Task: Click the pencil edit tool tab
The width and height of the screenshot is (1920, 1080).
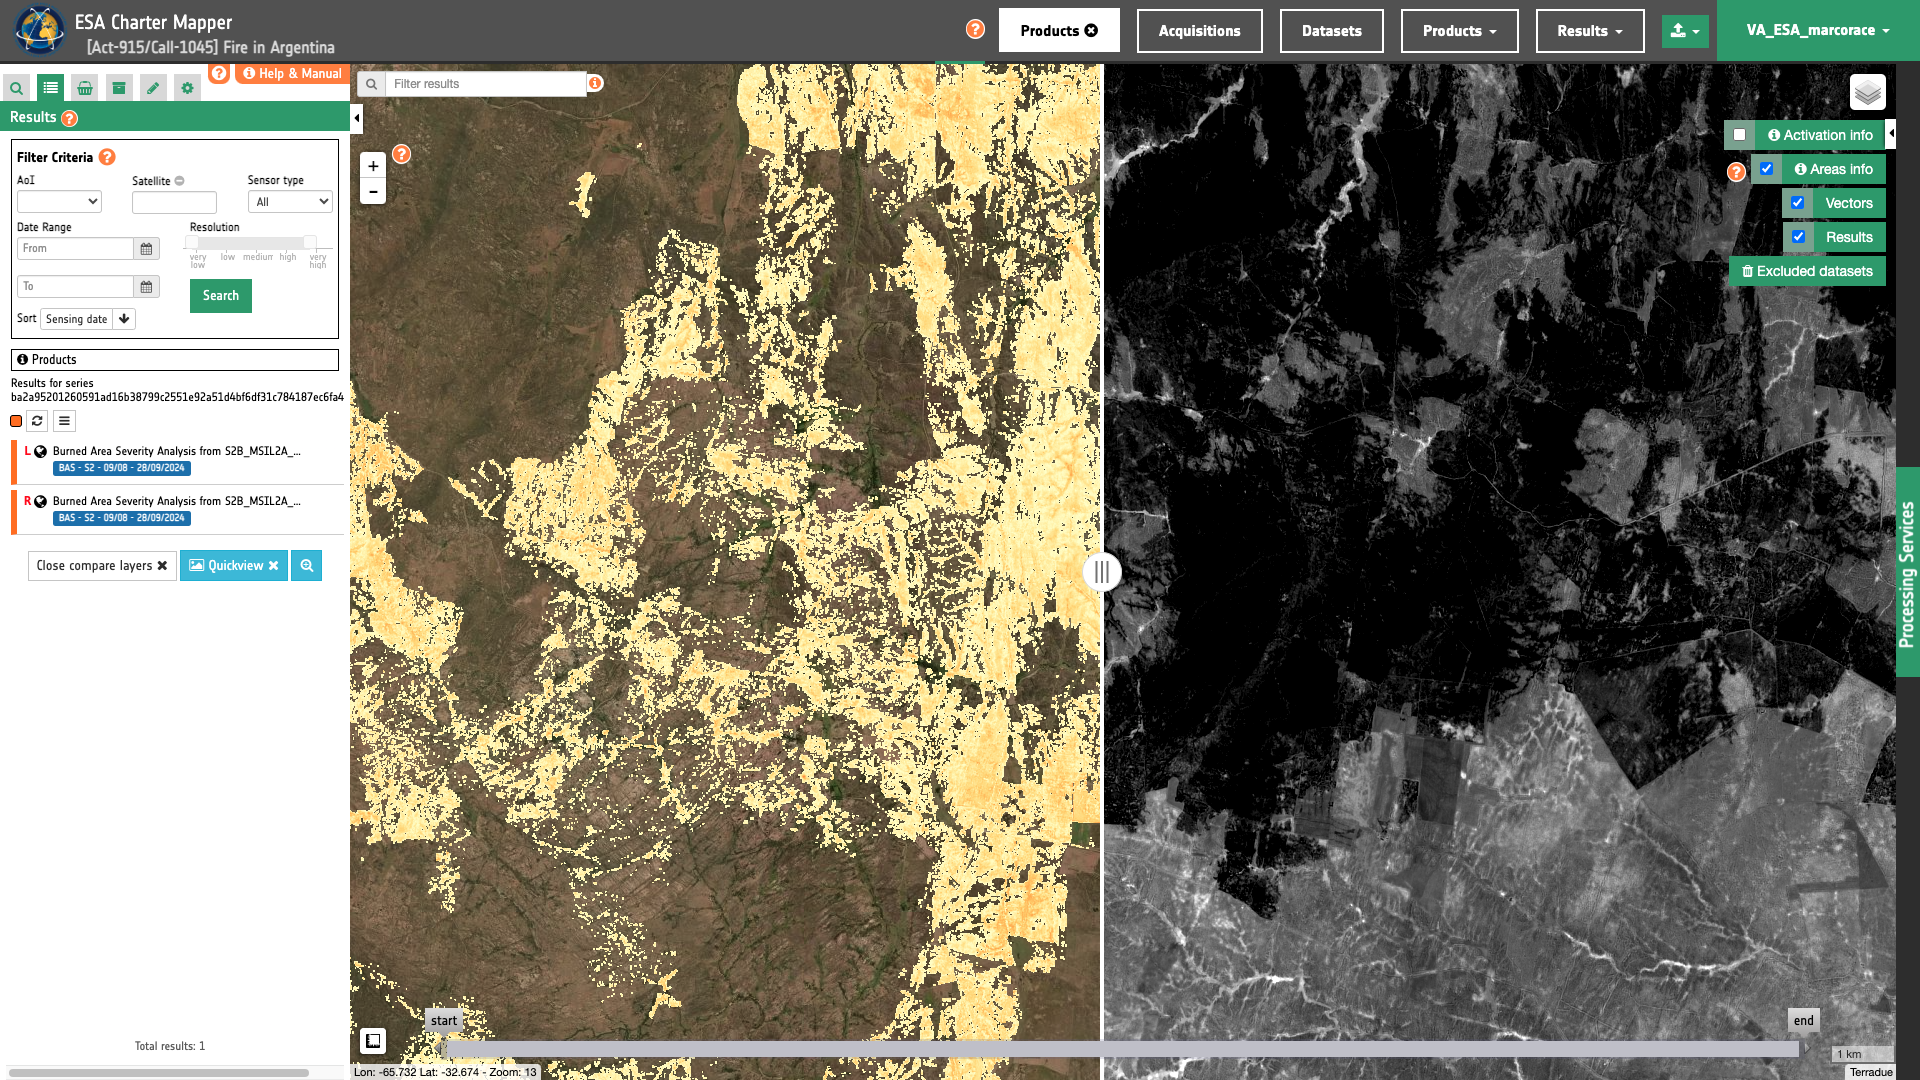Action: point(153,88)
